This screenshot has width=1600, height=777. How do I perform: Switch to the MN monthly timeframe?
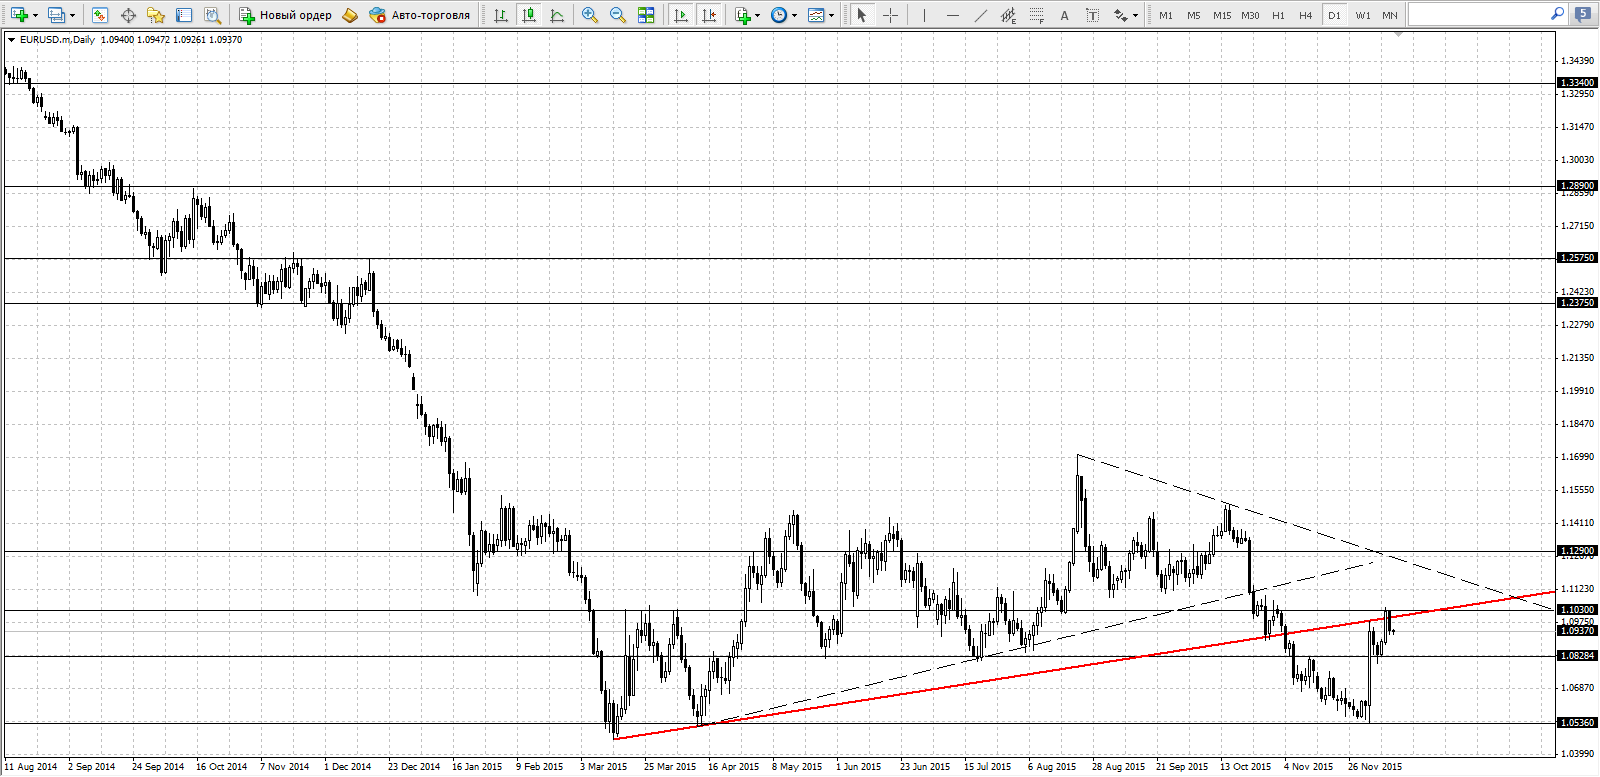1390,15
